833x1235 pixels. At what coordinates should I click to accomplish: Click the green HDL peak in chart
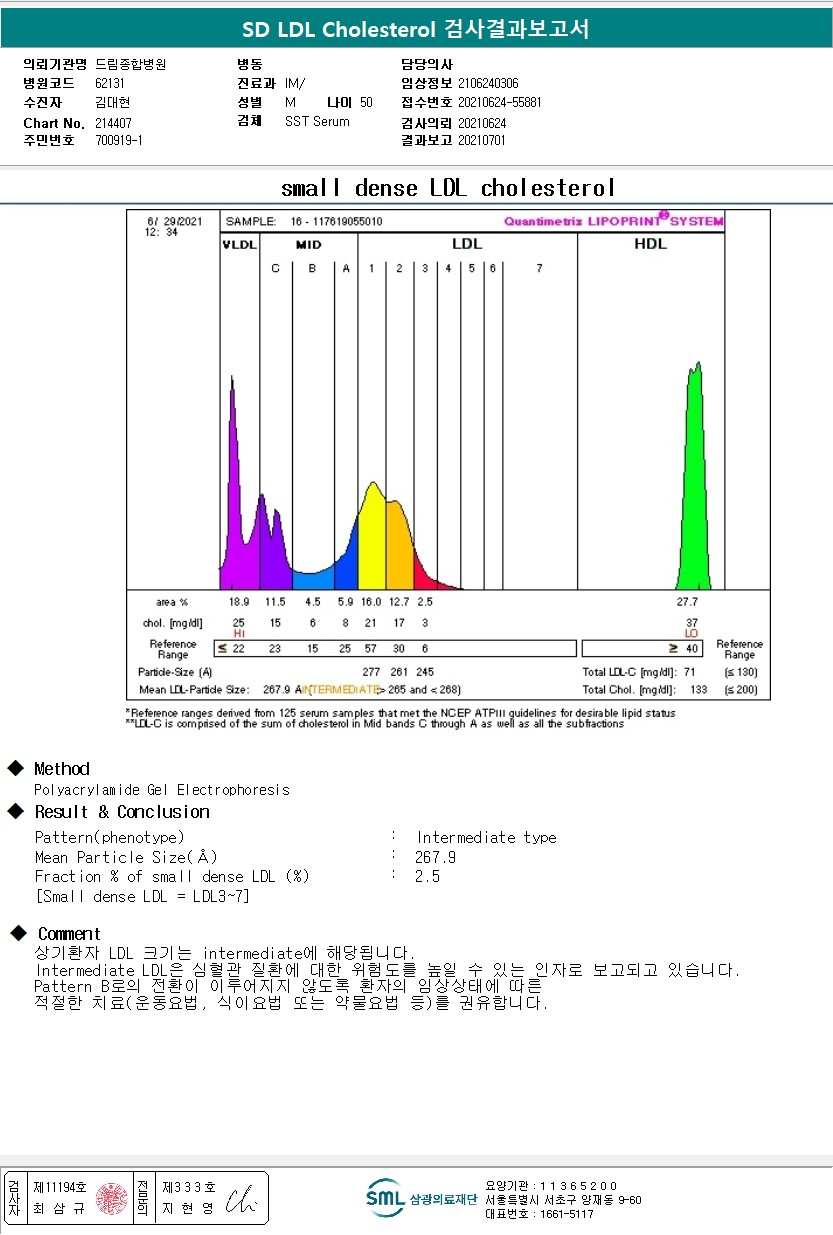[693, 480]
